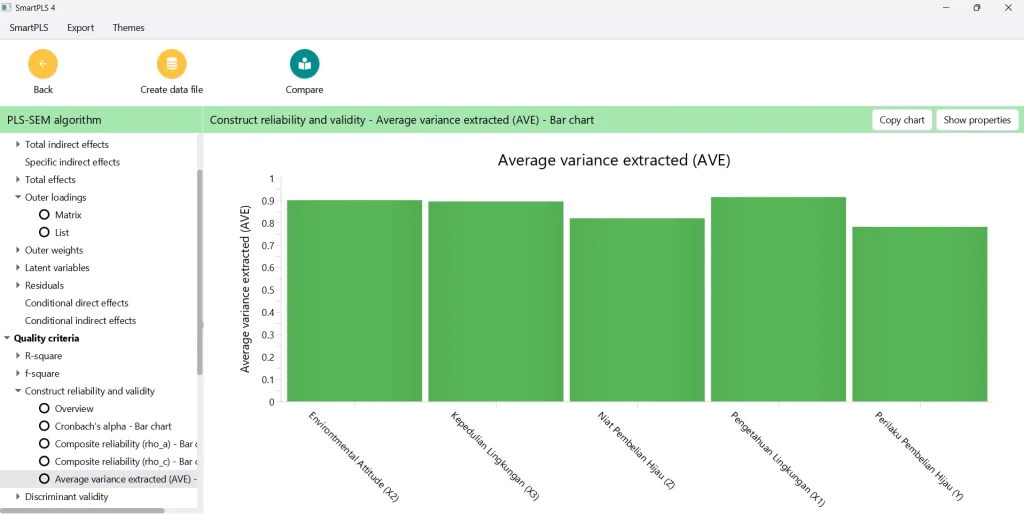This screenshot has width=1024, height=515.
Task: Click the Perilaku Pembelian Hijau (Y) bar
Action: [x=920, y=315]
